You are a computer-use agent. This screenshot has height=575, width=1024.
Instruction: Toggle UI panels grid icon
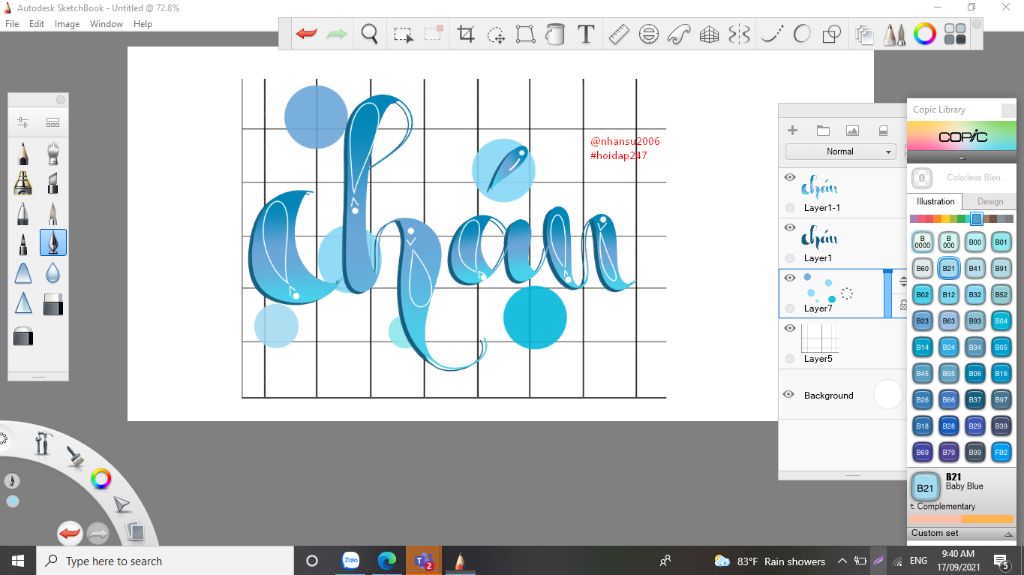tap(955, 34)
